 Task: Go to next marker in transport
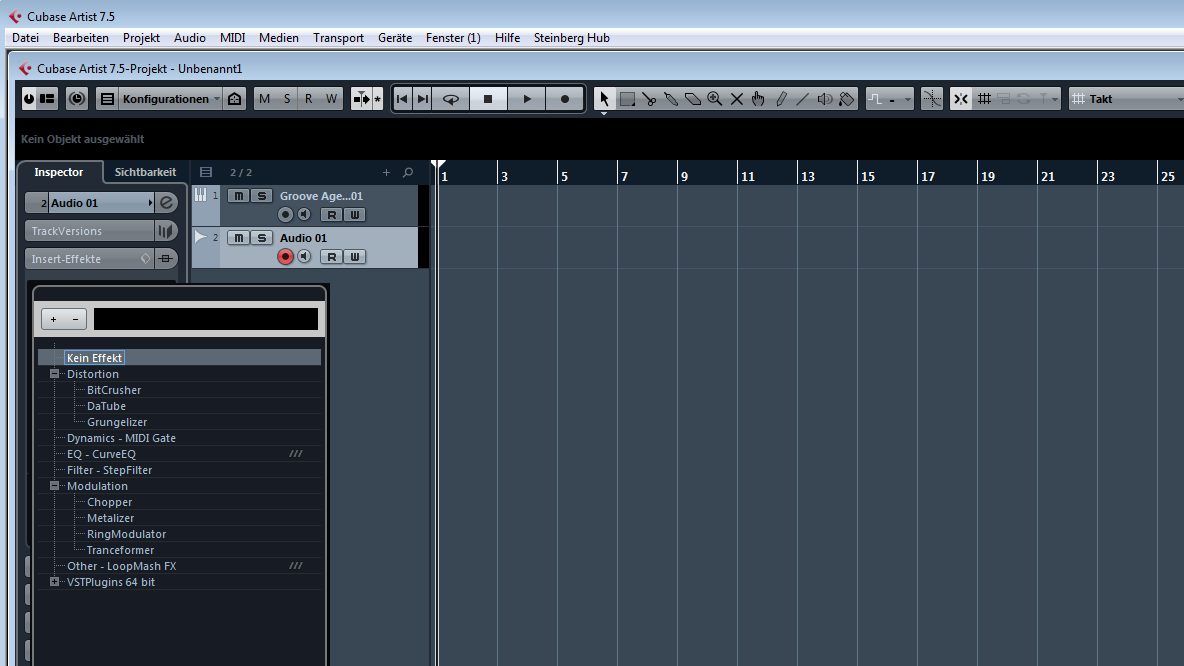click(x=423, y=99)
